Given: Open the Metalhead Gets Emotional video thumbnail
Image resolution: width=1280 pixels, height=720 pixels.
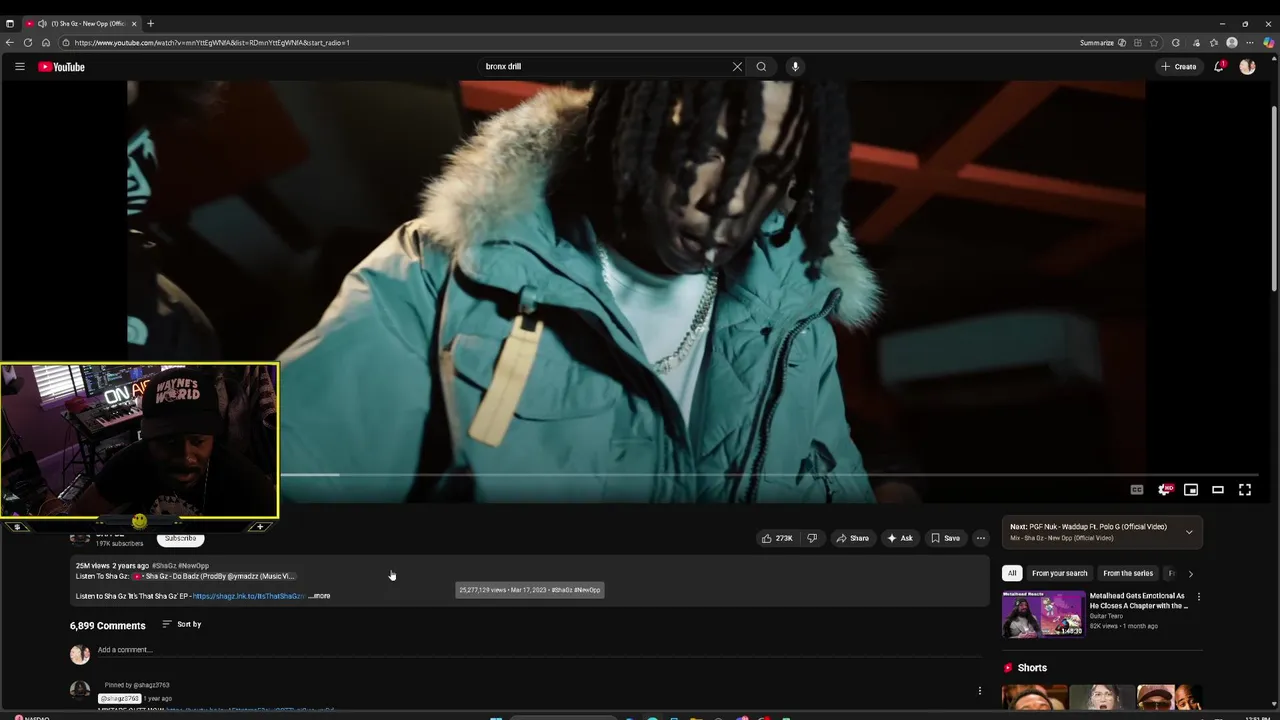Looking at the screenshot, I should [1043, 614].
